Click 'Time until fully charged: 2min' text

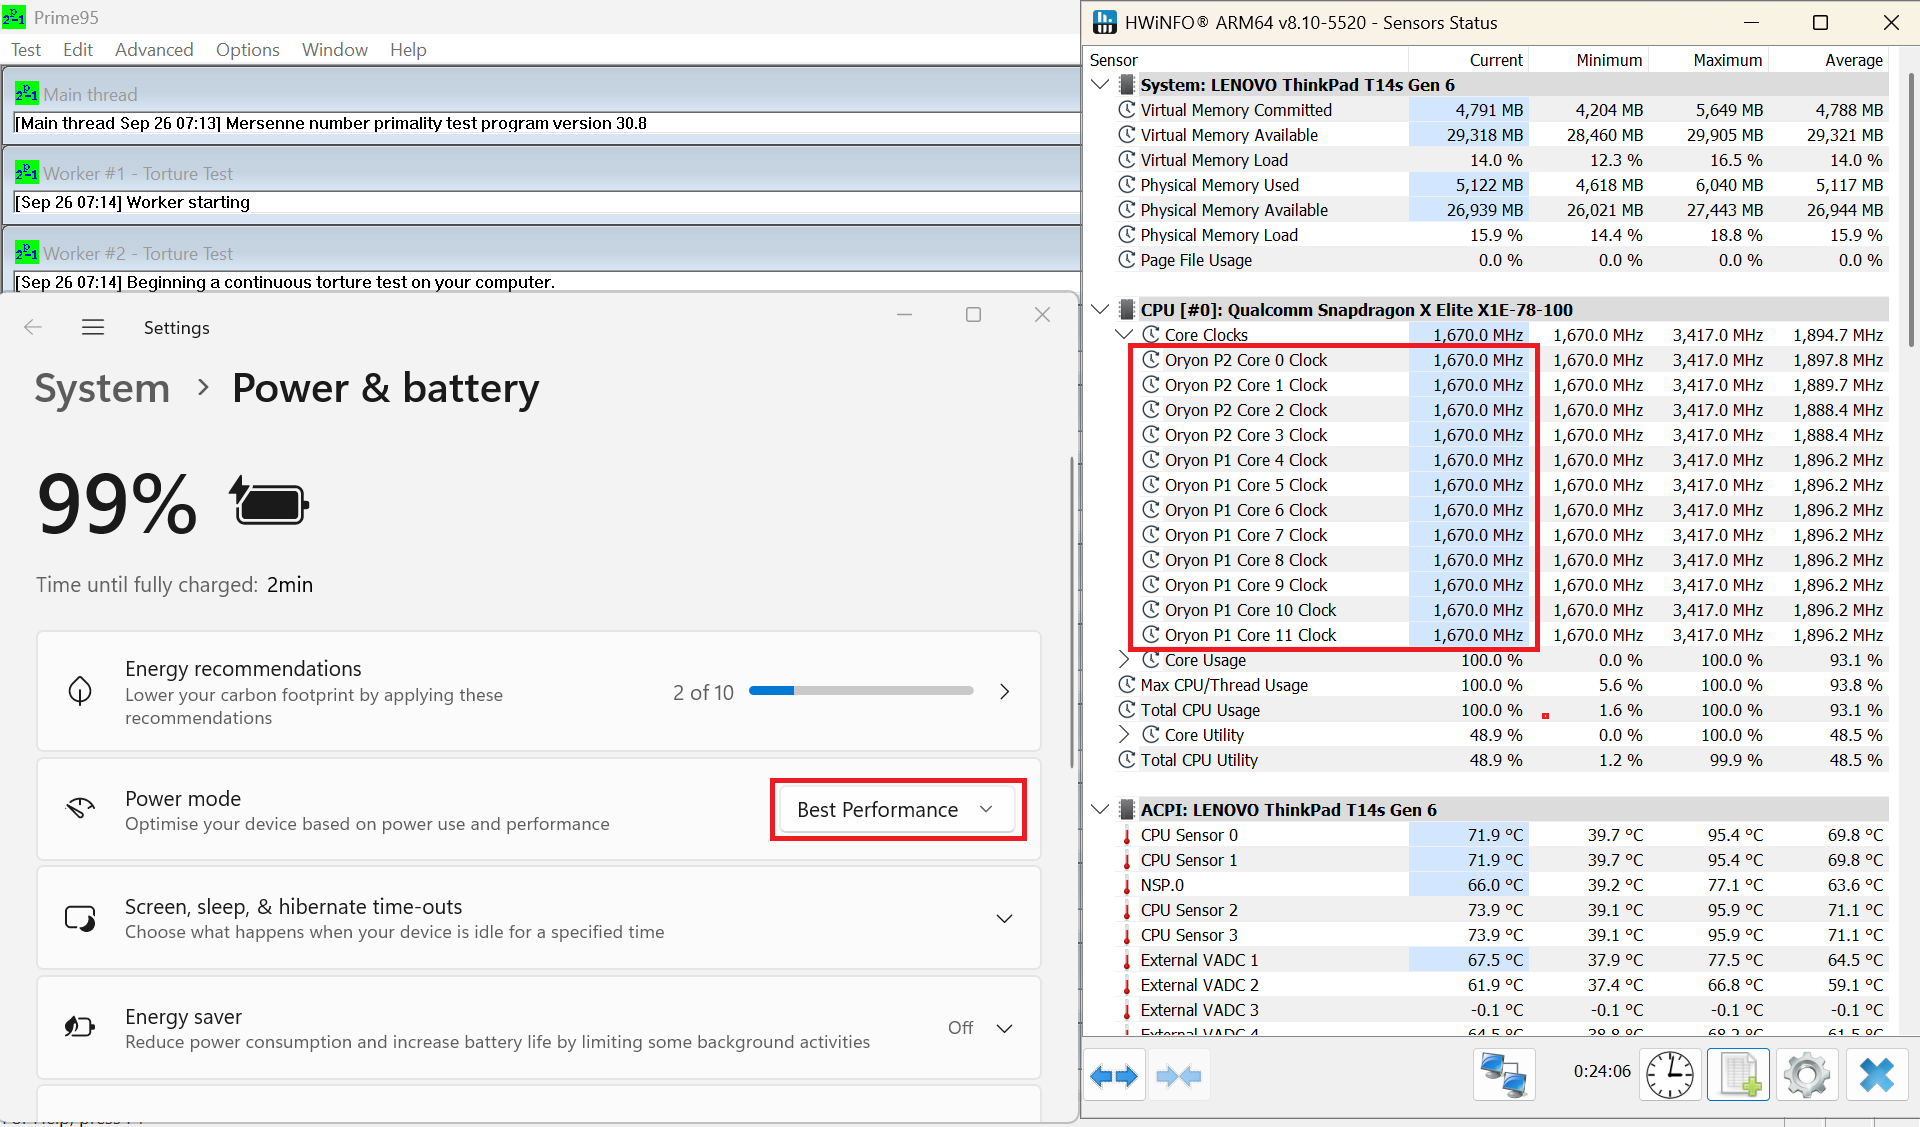(x=175, y=585)
